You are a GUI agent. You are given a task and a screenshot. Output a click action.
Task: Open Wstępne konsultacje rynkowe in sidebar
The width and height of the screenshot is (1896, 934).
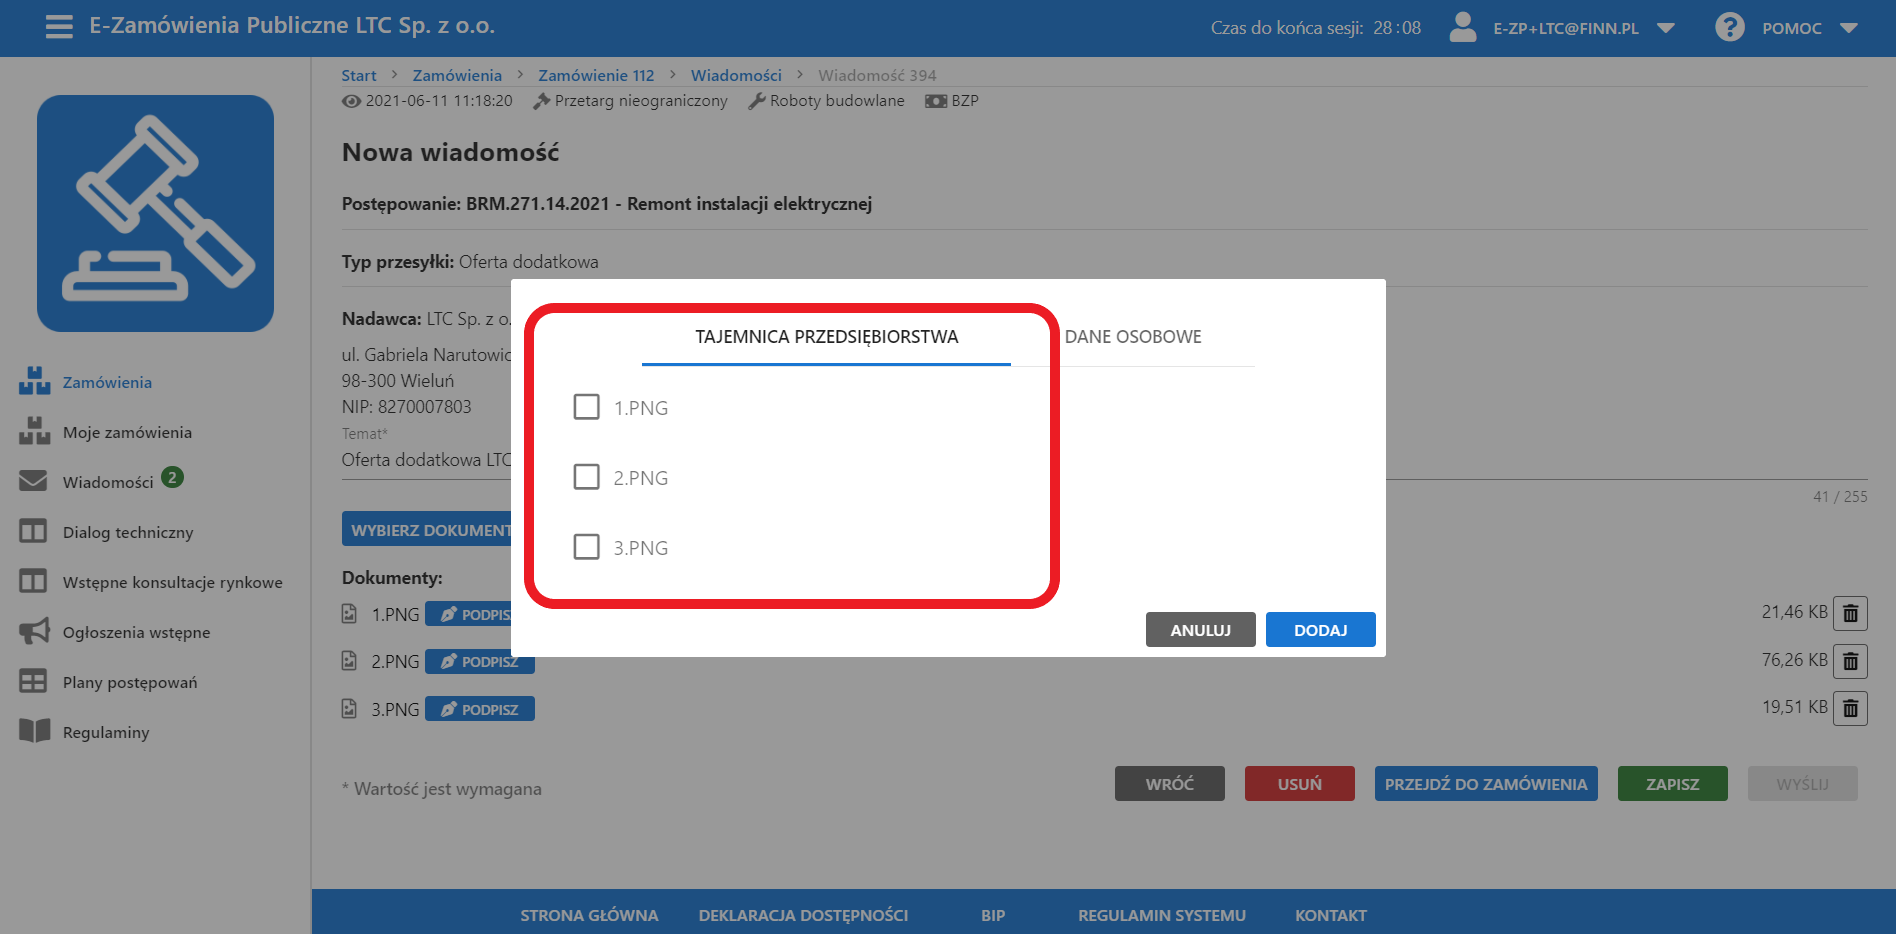173,582
